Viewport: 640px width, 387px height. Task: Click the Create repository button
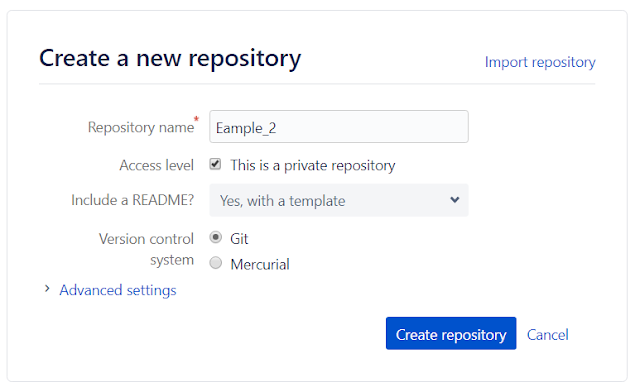click(451, 333)
